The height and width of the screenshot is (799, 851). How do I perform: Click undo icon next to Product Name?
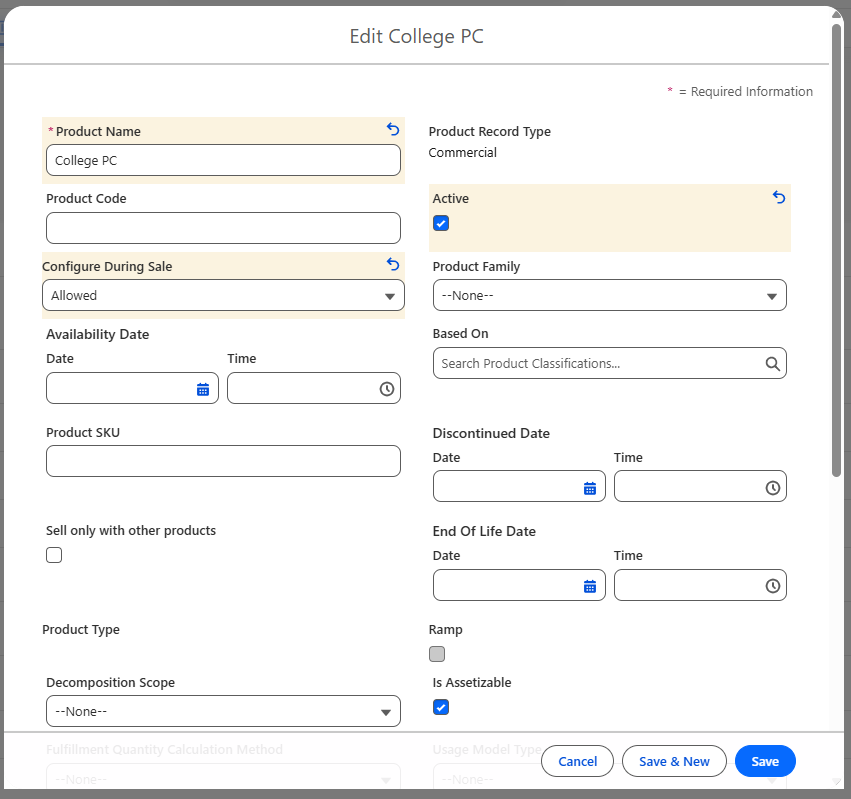click(393, 130)
